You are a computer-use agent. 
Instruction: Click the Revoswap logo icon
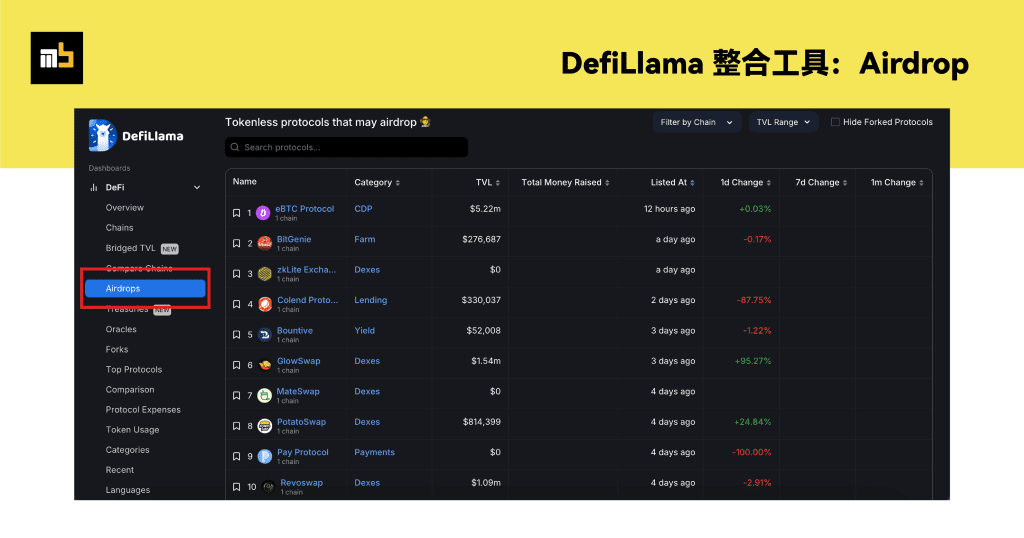(268, 487)
